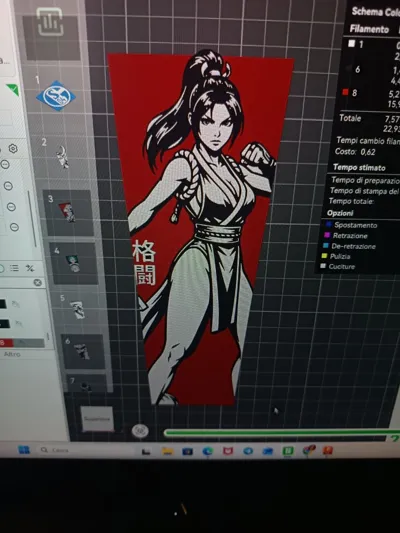Open Microsoft Edge from taskbar
This screenshot has width=400, height=533.
[208, 451]
